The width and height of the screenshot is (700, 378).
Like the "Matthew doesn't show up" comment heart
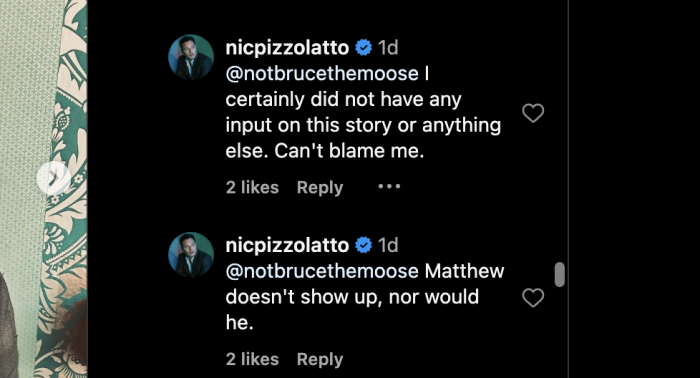pyautogui.click(x=533, y=298)
